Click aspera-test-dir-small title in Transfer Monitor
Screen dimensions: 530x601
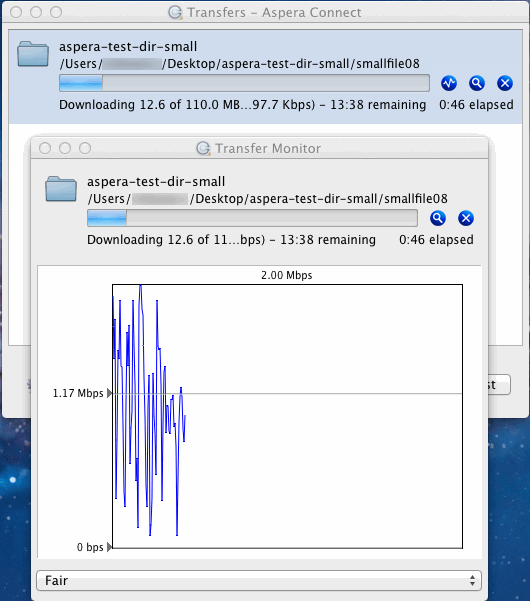(x=156, y=182)
